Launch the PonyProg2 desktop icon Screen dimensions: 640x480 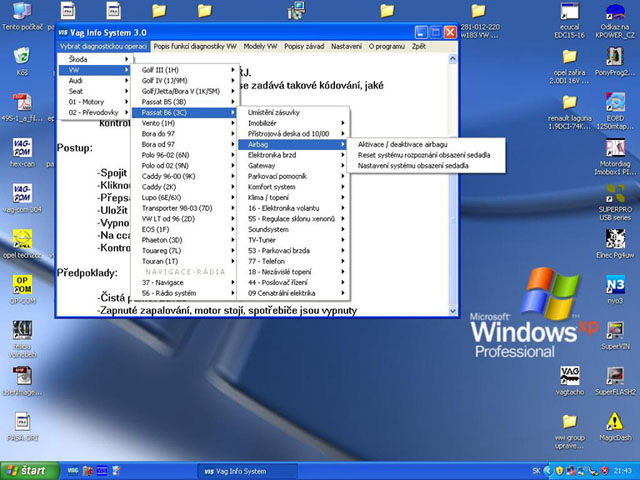pyautogui.click(x=615, y=61)
